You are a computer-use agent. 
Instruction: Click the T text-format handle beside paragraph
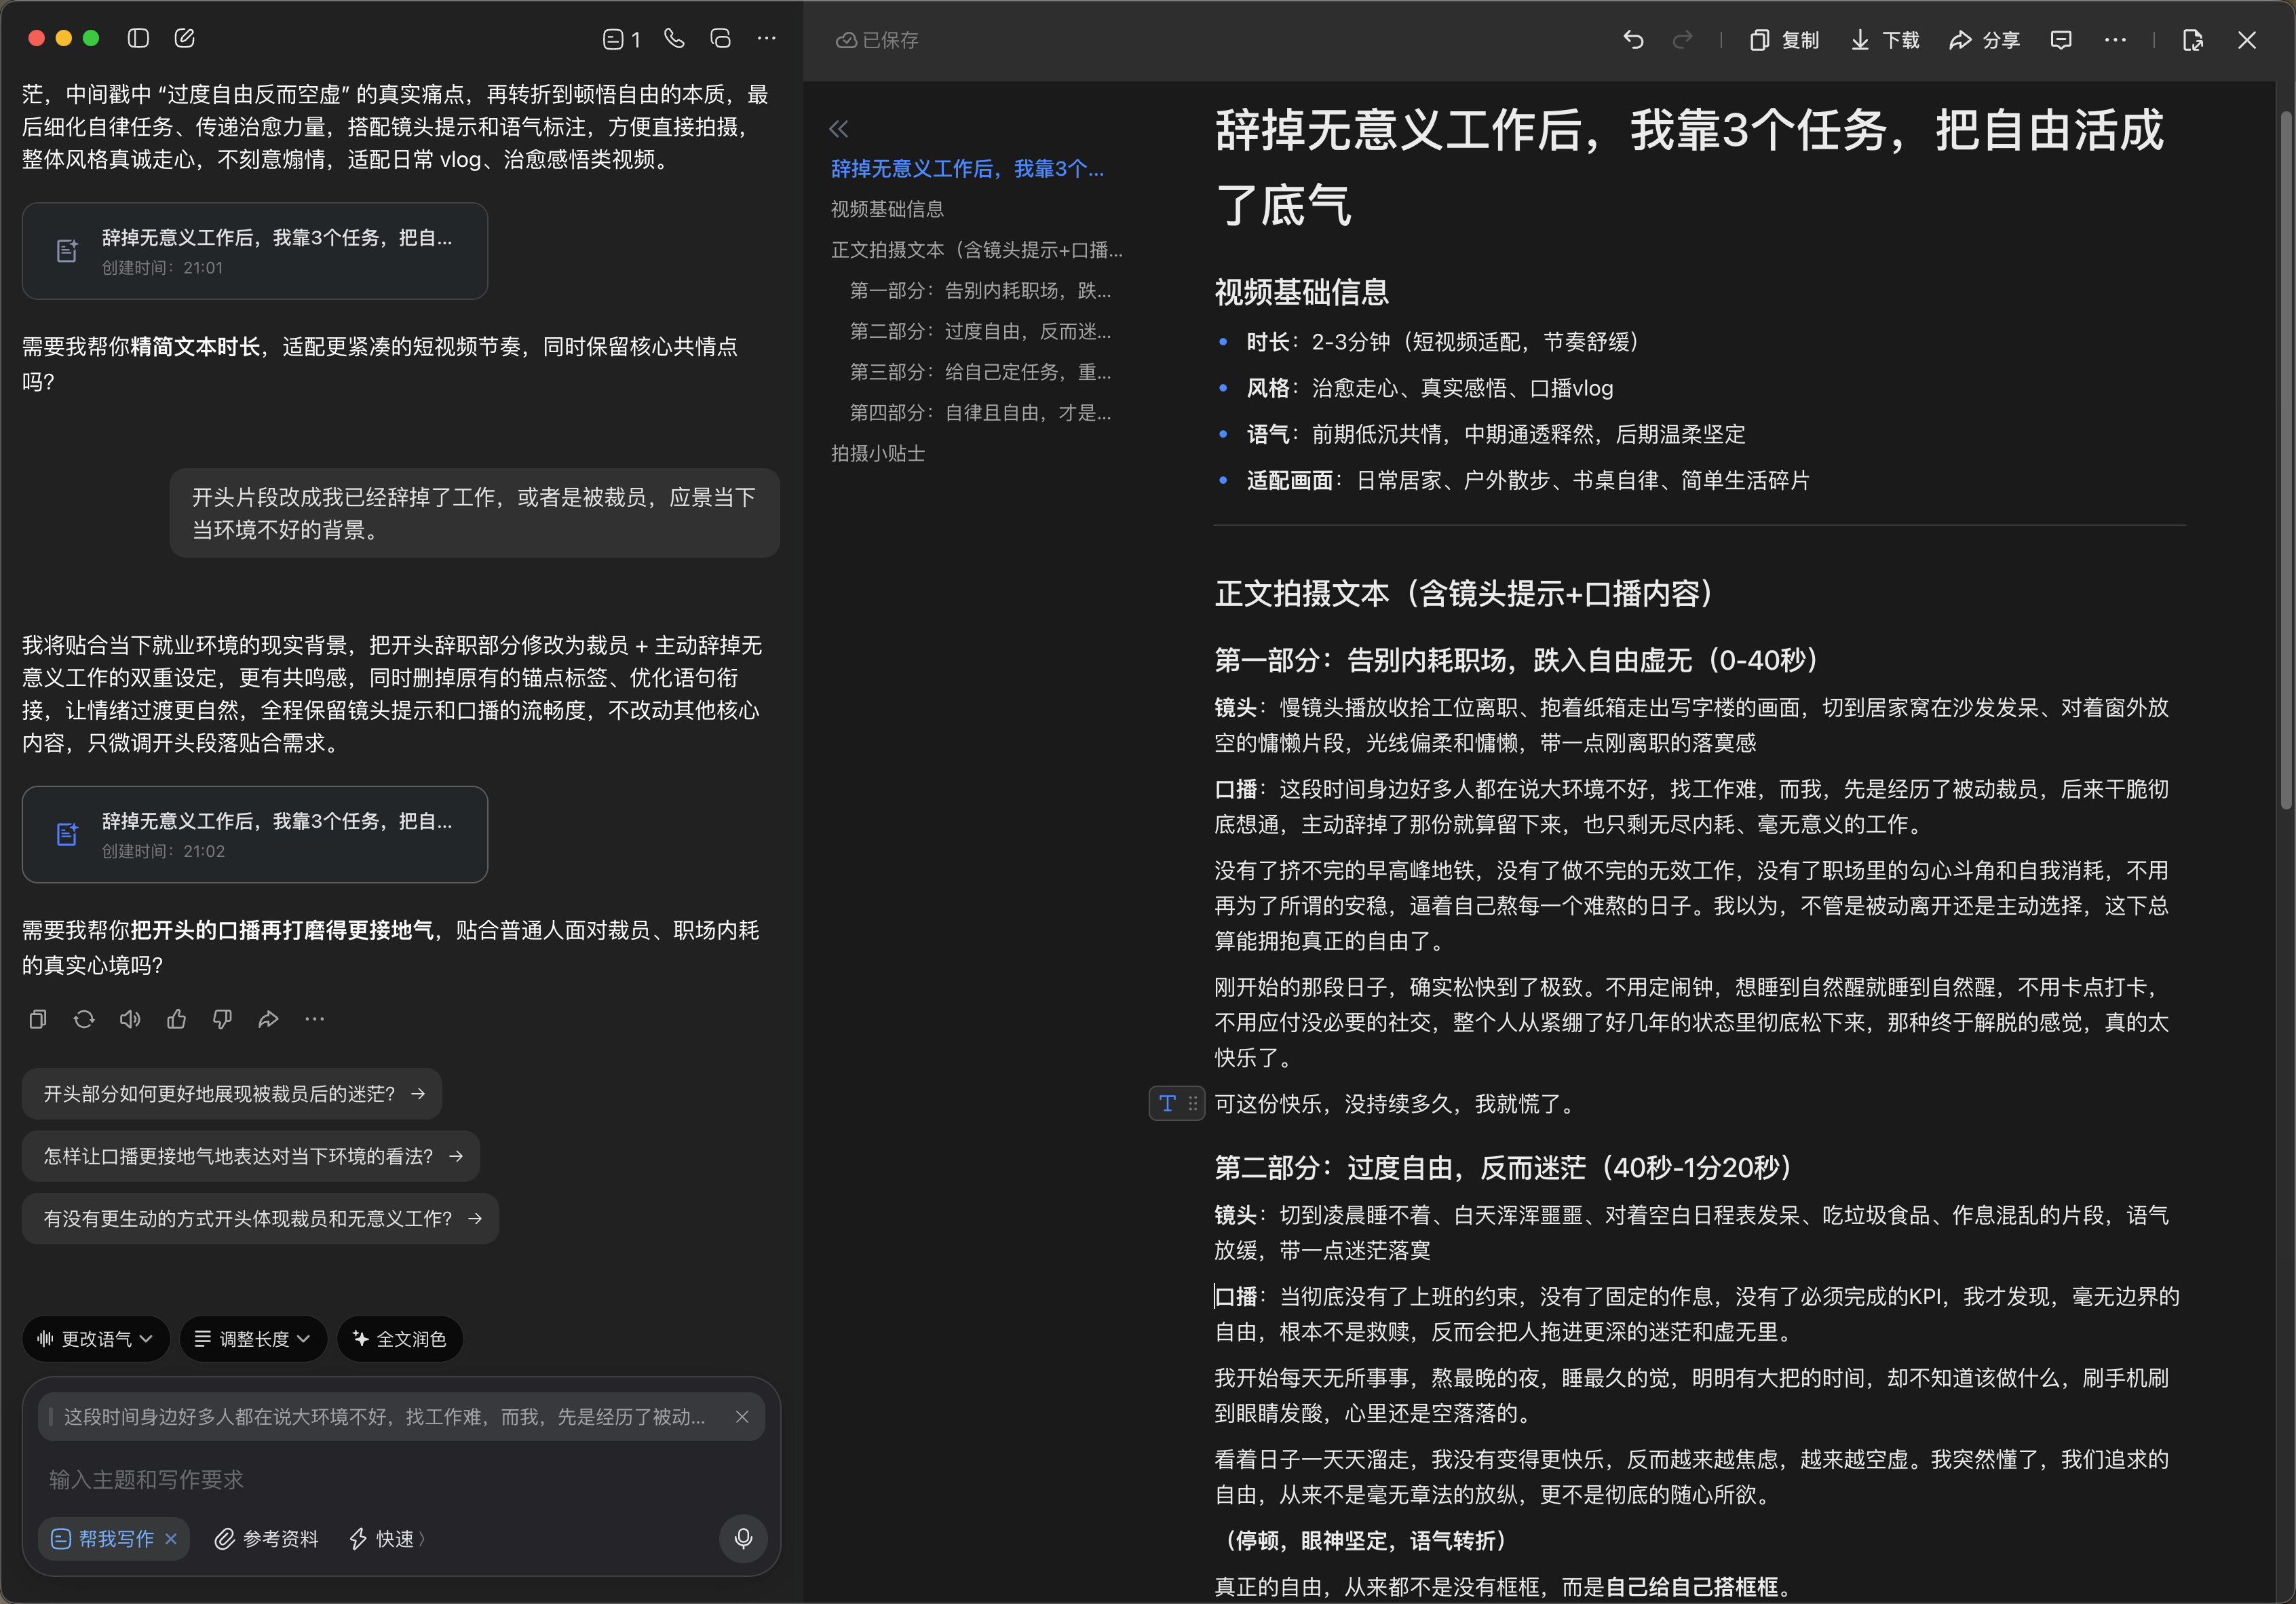click(1167, 1104)
